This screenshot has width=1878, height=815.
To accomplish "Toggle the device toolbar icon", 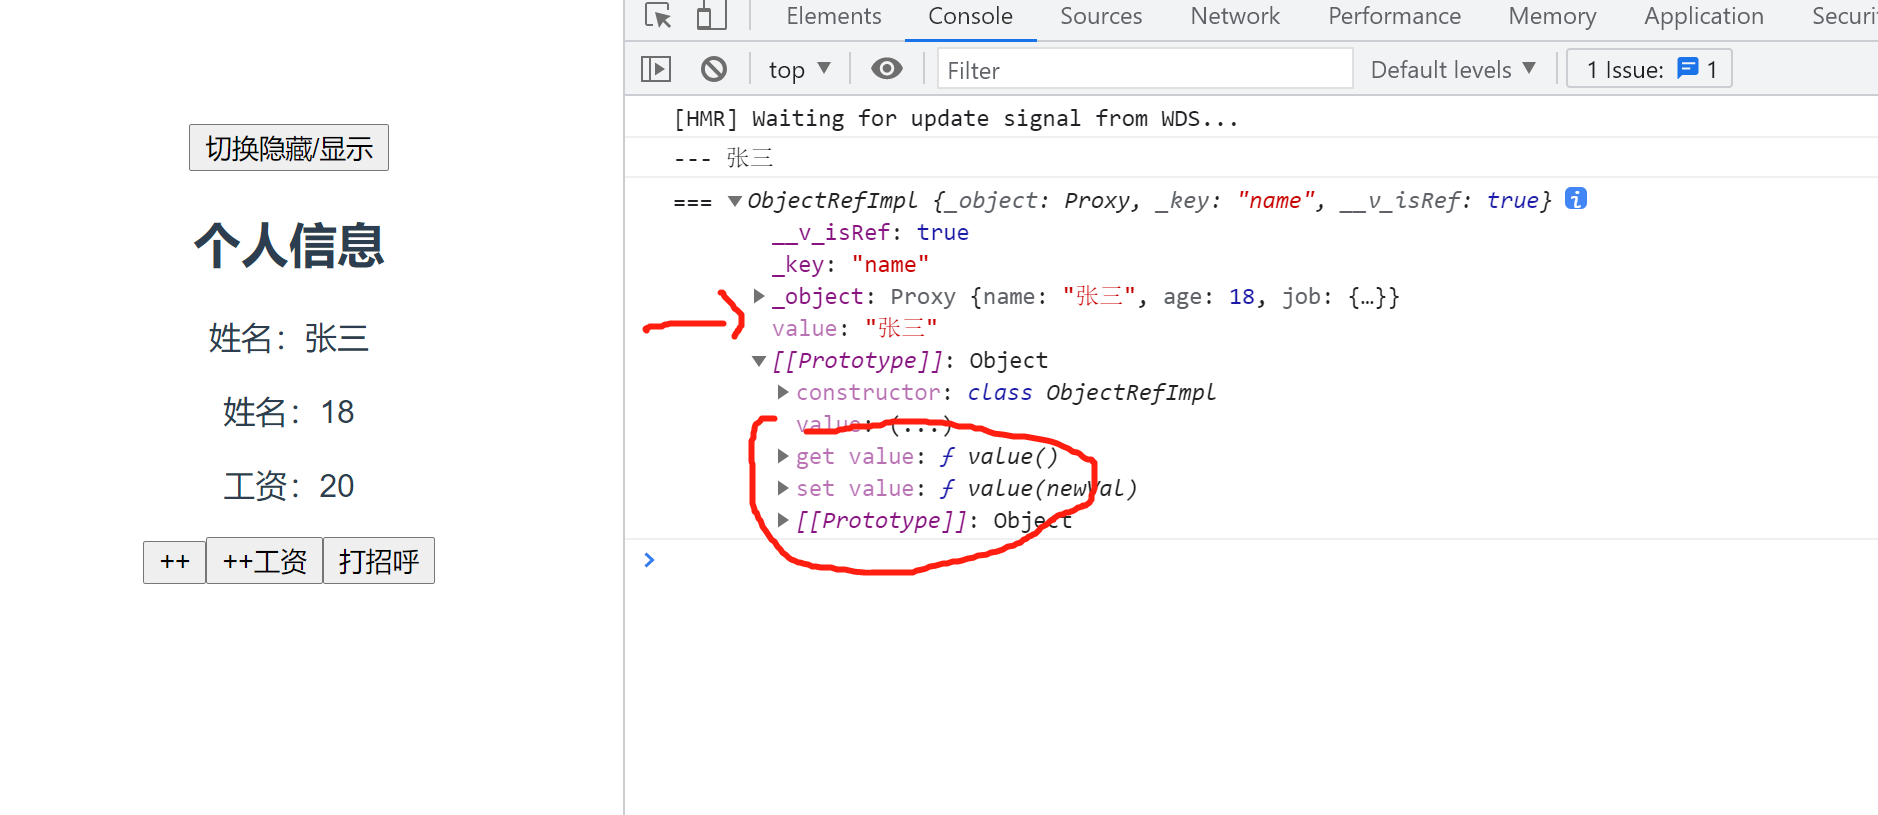I will [x=711, y=16].
